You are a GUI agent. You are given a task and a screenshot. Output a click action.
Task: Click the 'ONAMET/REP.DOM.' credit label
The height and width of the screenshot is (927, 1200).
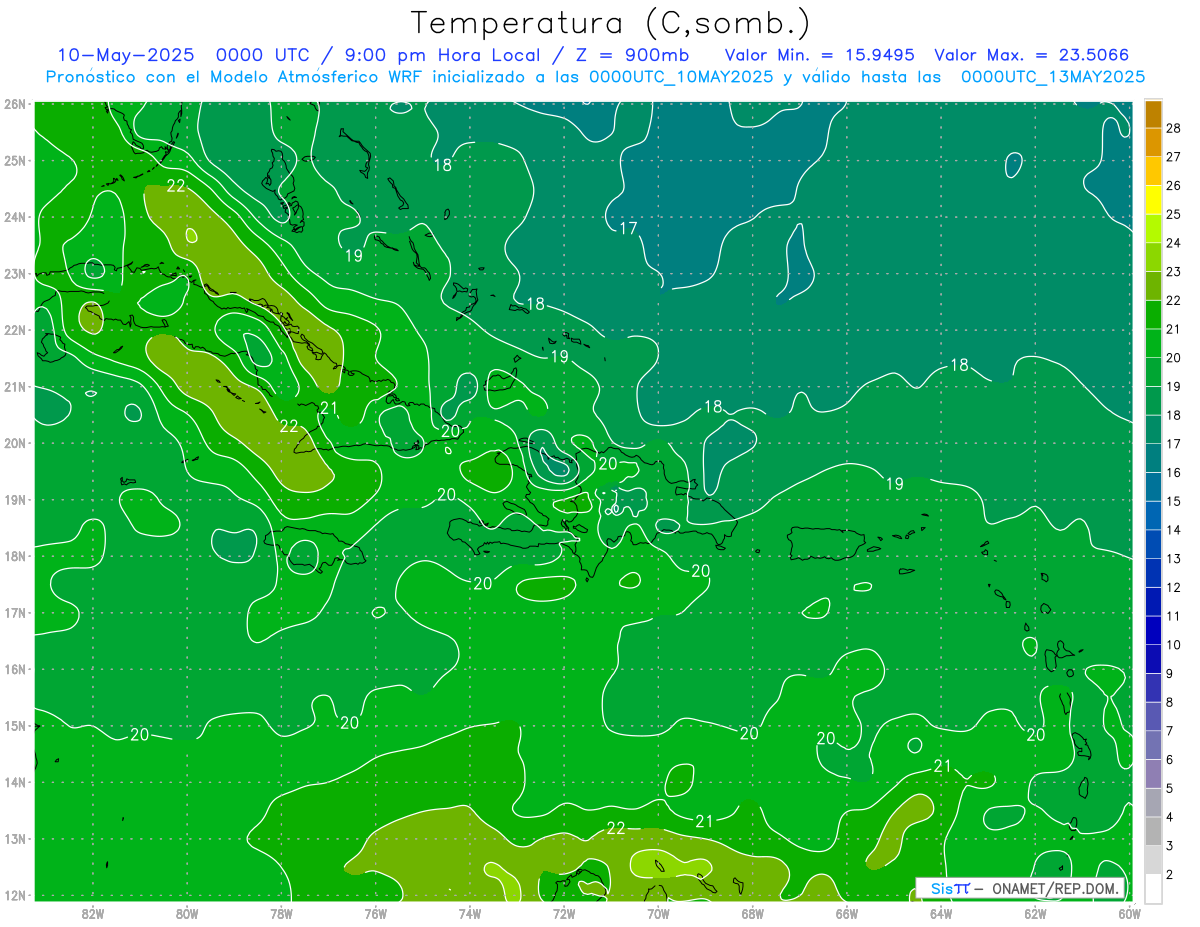(1057, 889)
